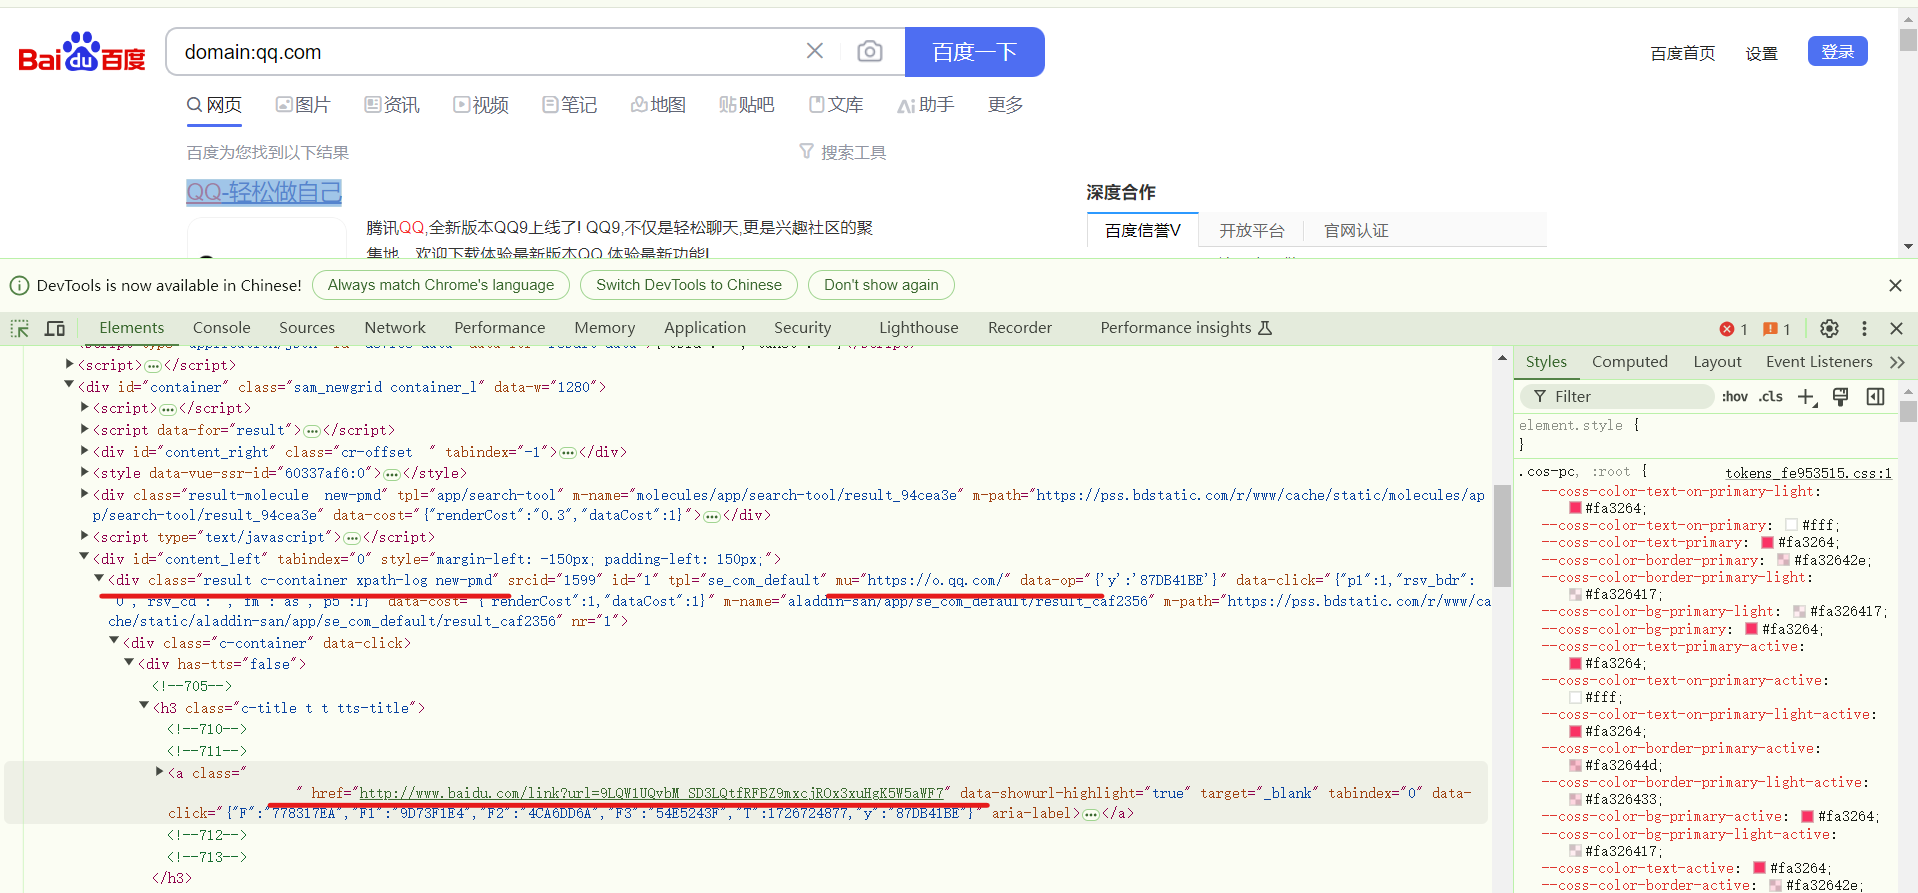
Task: Click the 登录 login button
Action: pyautogui.click(x=1838, y=51)
